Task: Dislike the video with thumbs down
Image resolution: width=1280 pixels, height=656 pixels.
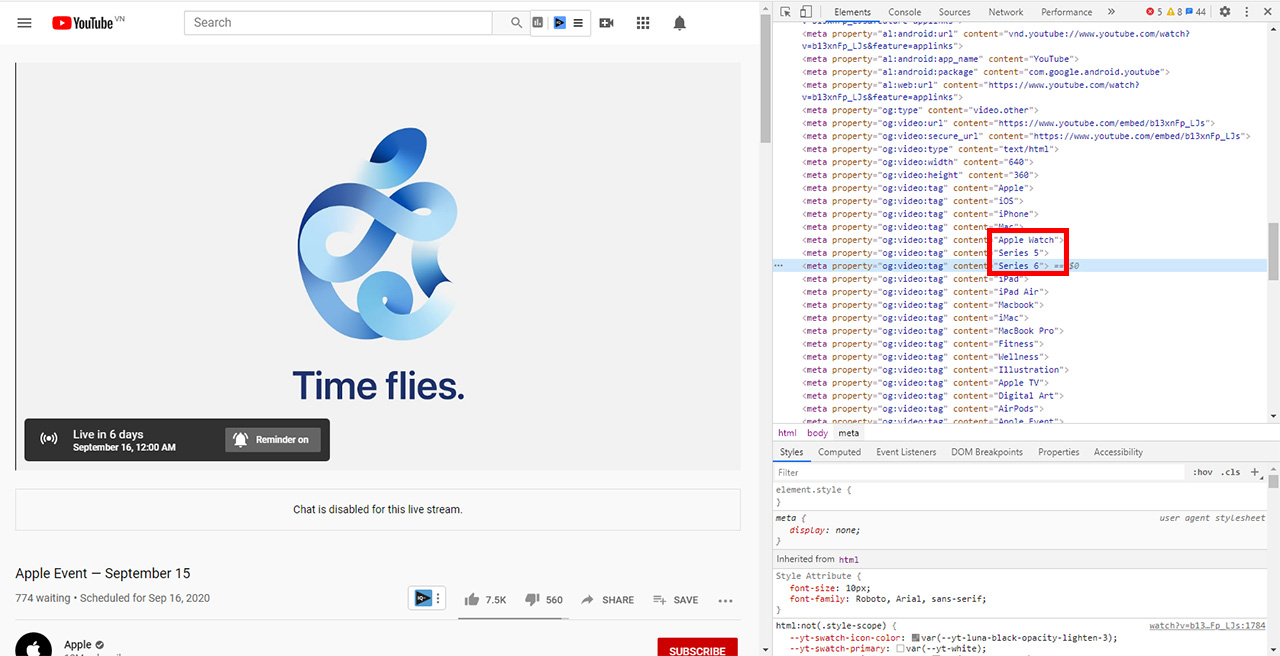Action: (x=544, y=599)
